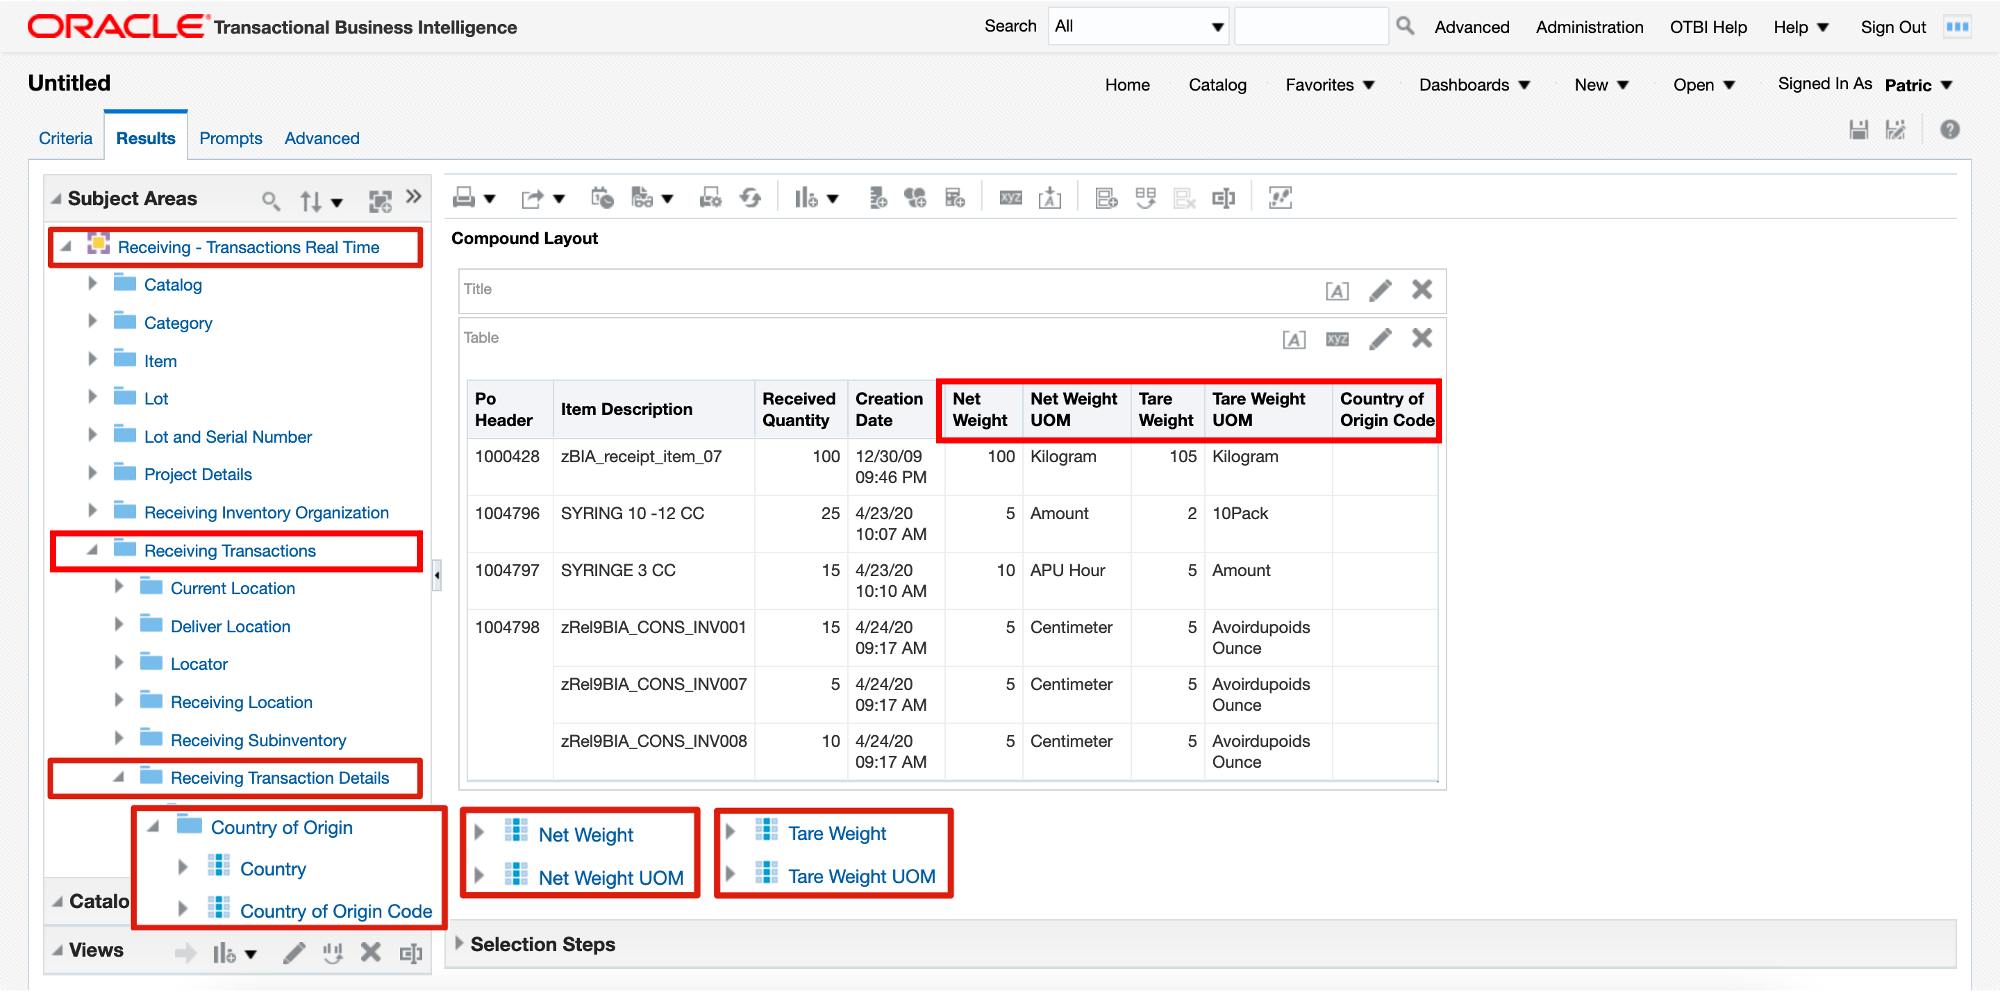
Task: Switch to the Prompts tab
Action: tap(231, 138)
